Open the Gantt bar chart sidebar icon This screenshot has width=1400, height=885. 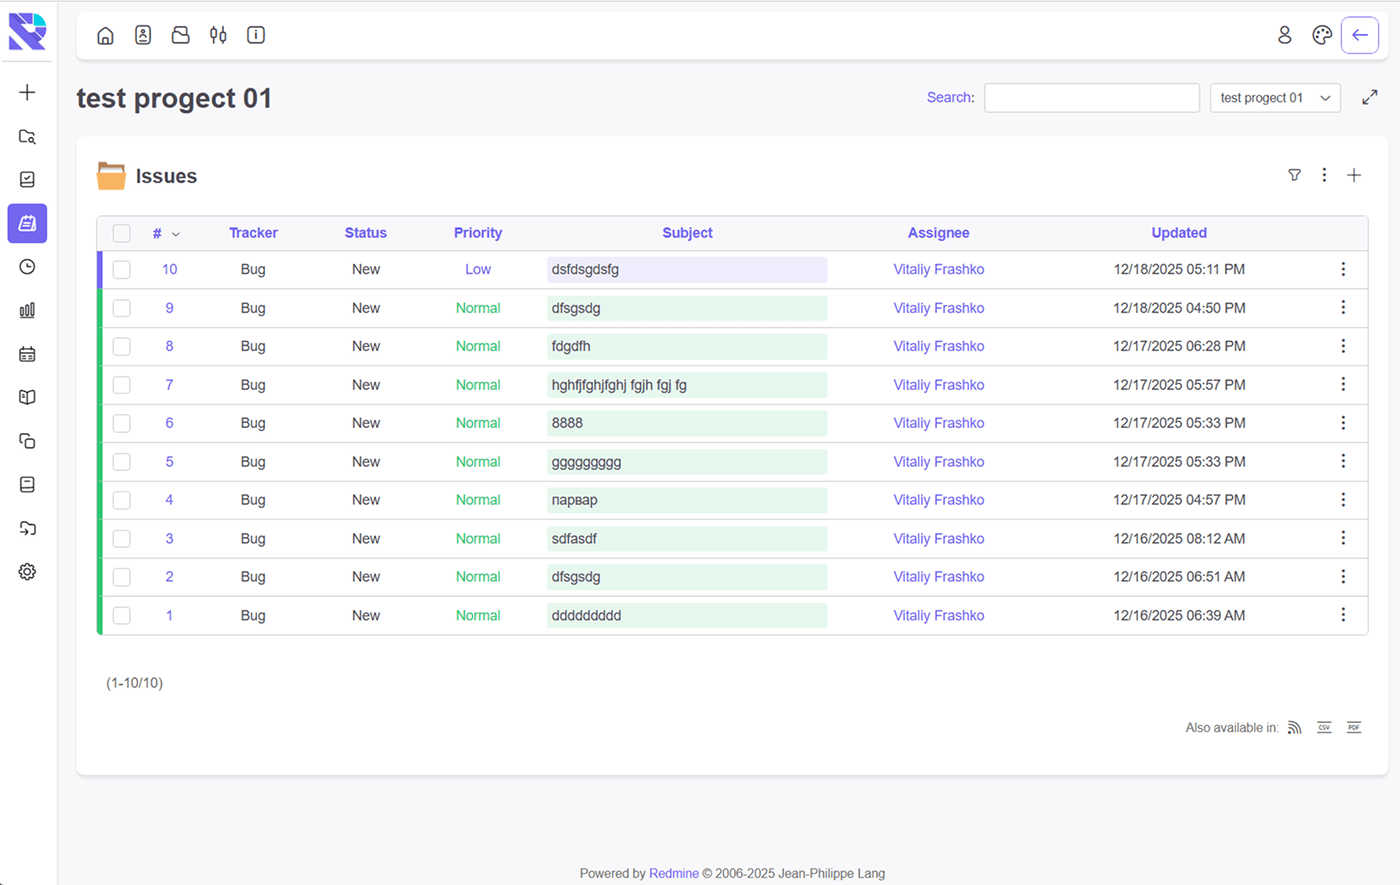[27, 310]
